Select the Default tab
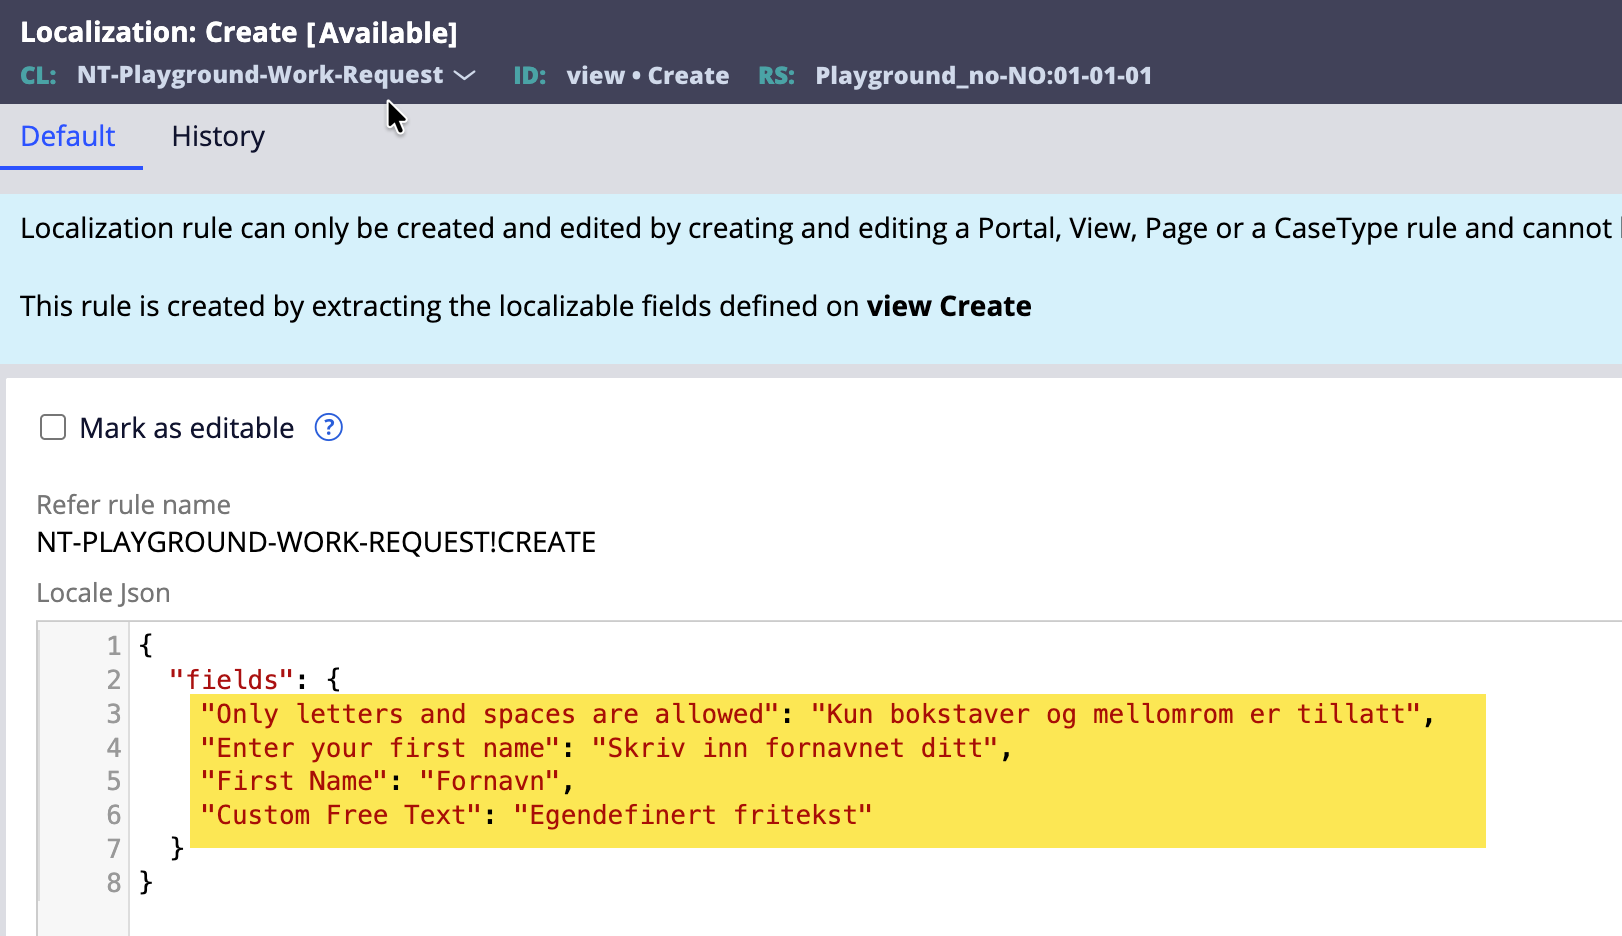The image size is (1622, 936). pos(68,137)
